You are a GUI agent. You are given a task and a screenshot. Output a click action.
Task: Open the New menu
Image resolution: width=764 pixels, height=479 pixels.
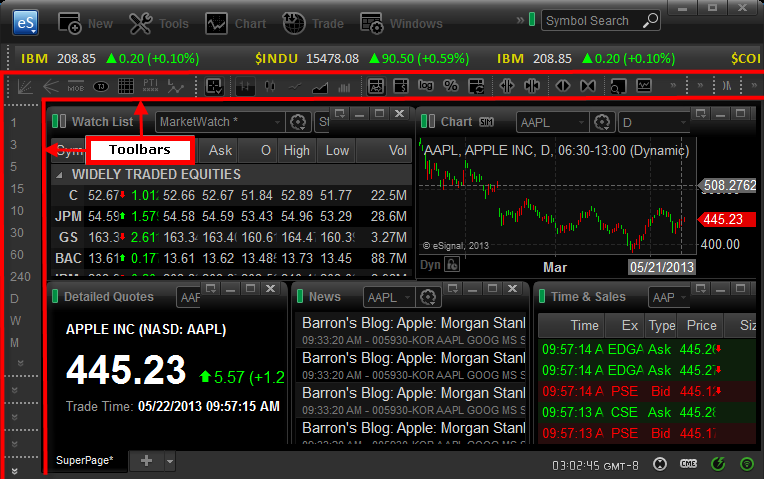click(85, 23)
